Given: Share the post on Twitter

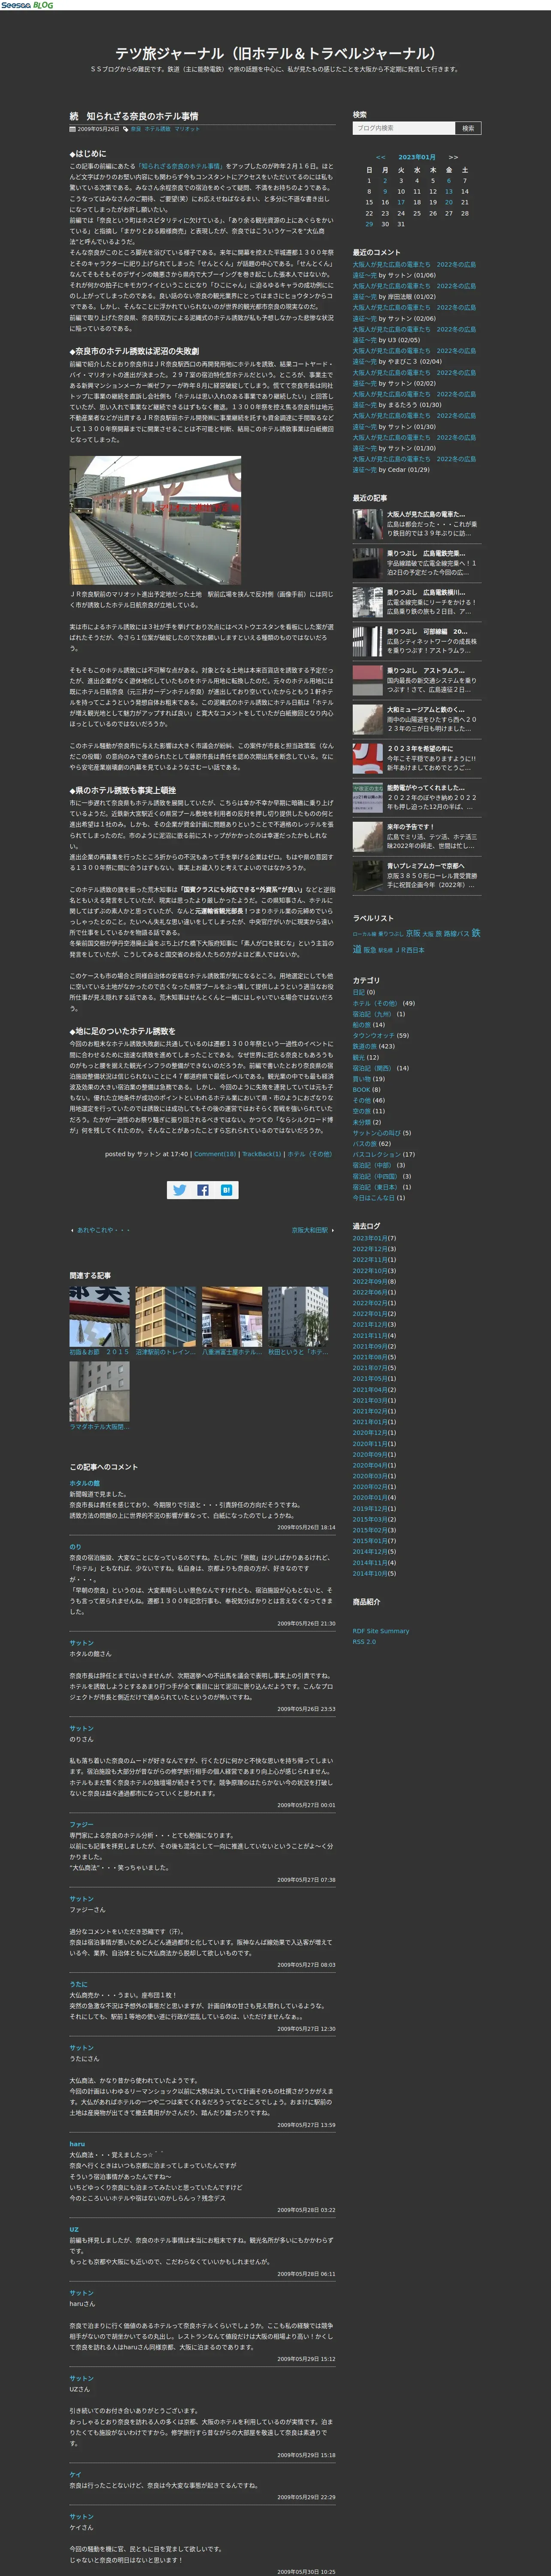Looking at the screenshot, I should pyautogui.click(x=179, y=1190).
